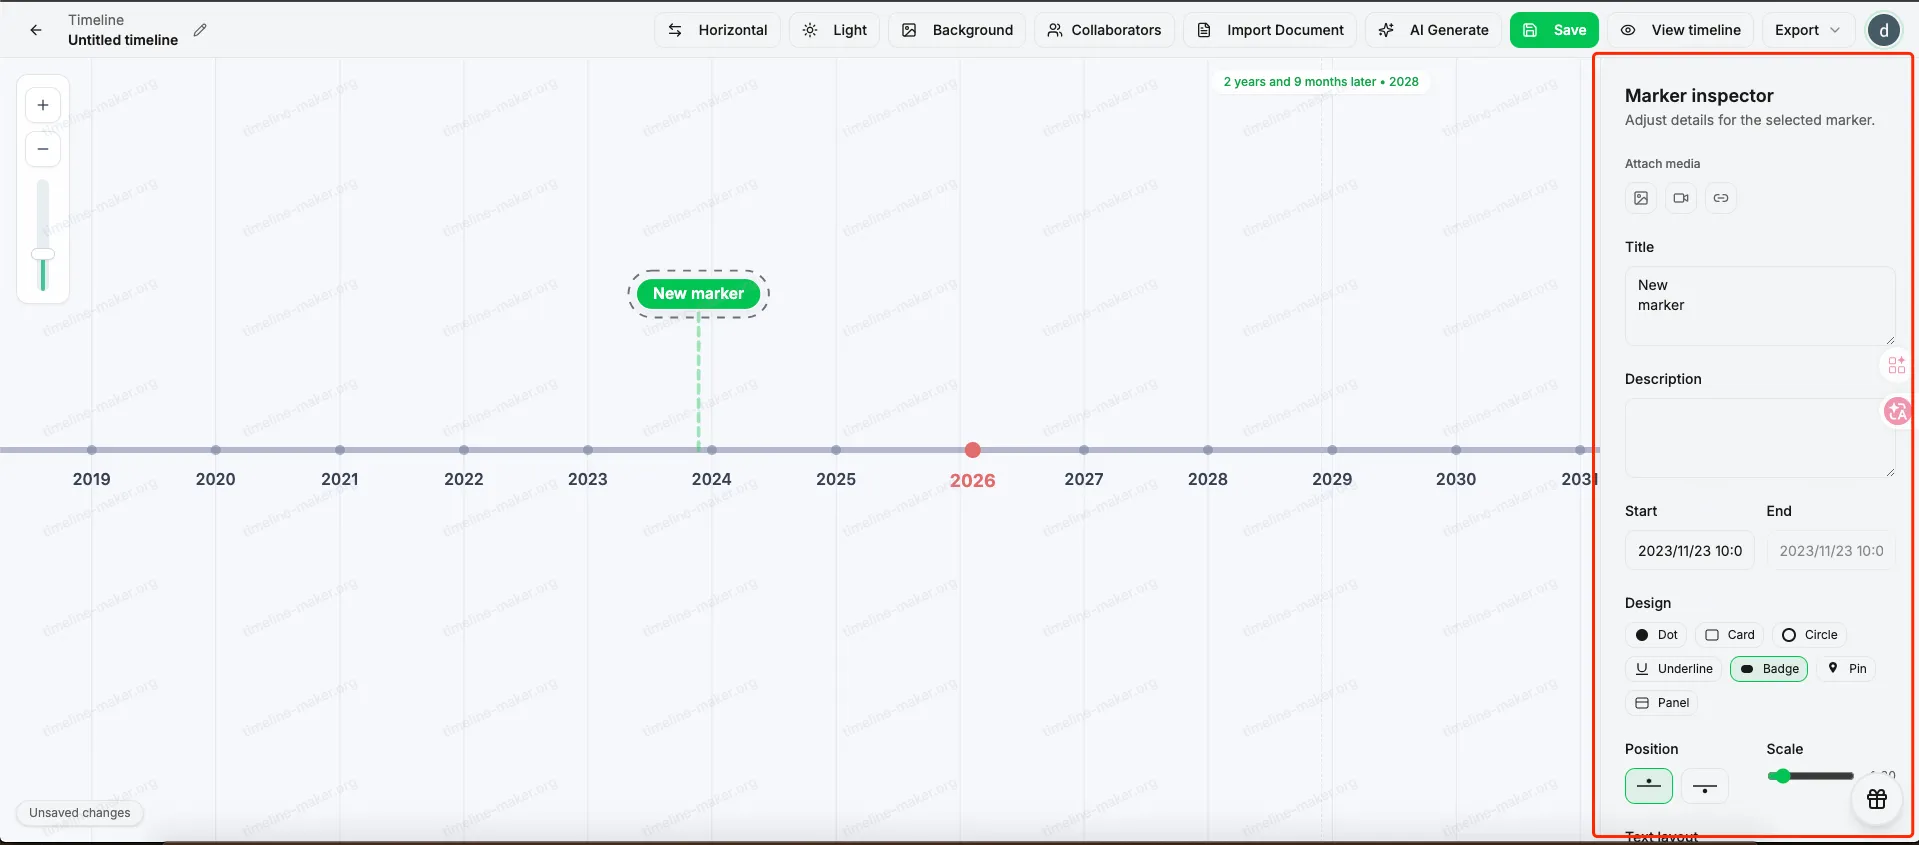
Task: Click the Unsaved changes status badge
Action: [80, 813]
